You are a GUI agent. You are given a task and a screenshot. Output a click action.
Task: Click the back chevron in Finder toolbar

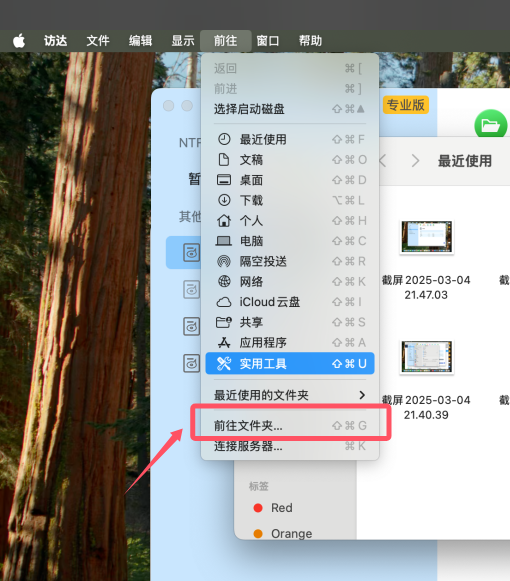click(383, 161)
